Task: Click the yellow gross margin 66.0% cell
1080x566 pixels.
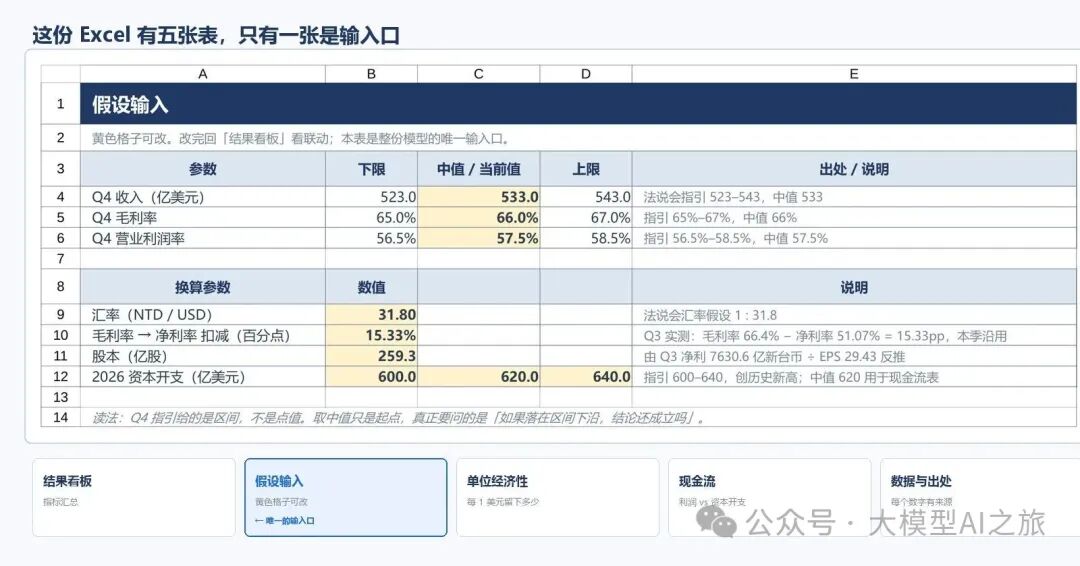Action: click(x=479, y=218)
